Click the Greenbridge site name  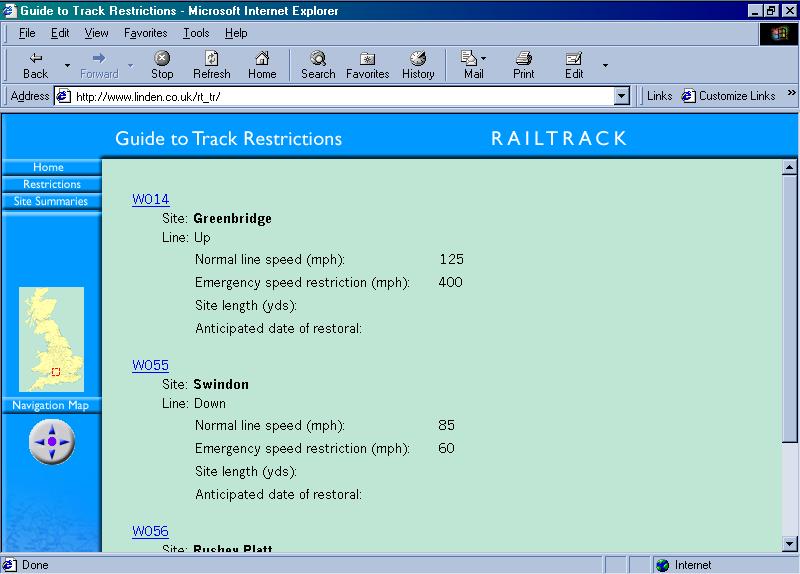tap(233, 218)
